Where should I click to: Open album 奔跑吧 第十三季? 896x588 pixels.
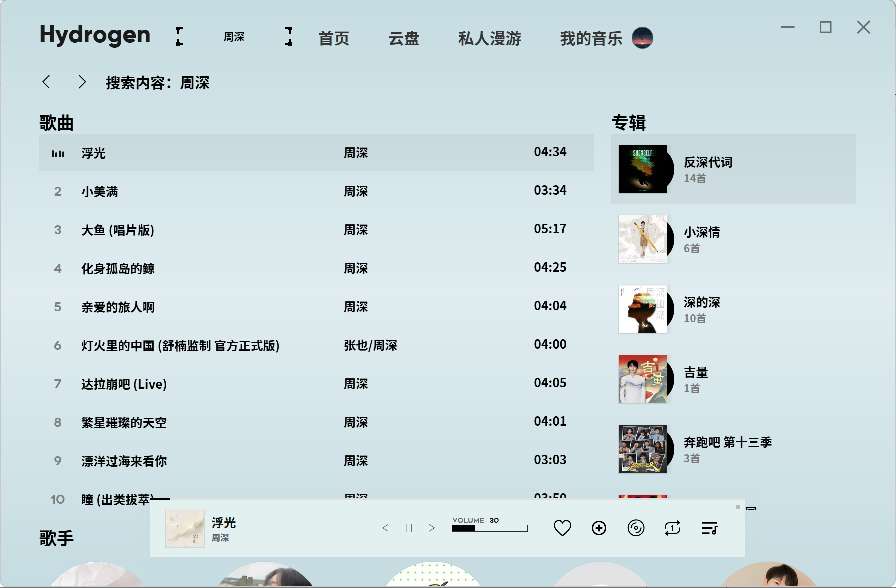733,449
